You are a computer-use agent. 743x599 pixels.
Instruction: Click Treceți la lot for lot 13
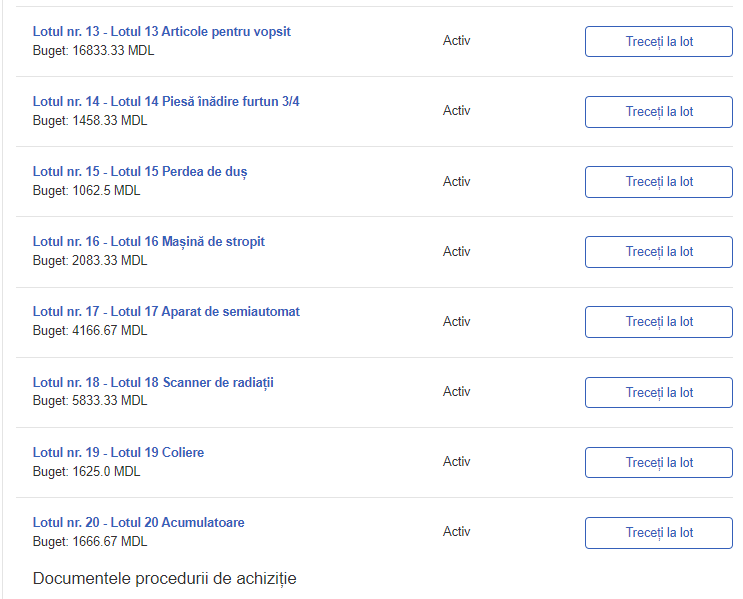[659, 42]
